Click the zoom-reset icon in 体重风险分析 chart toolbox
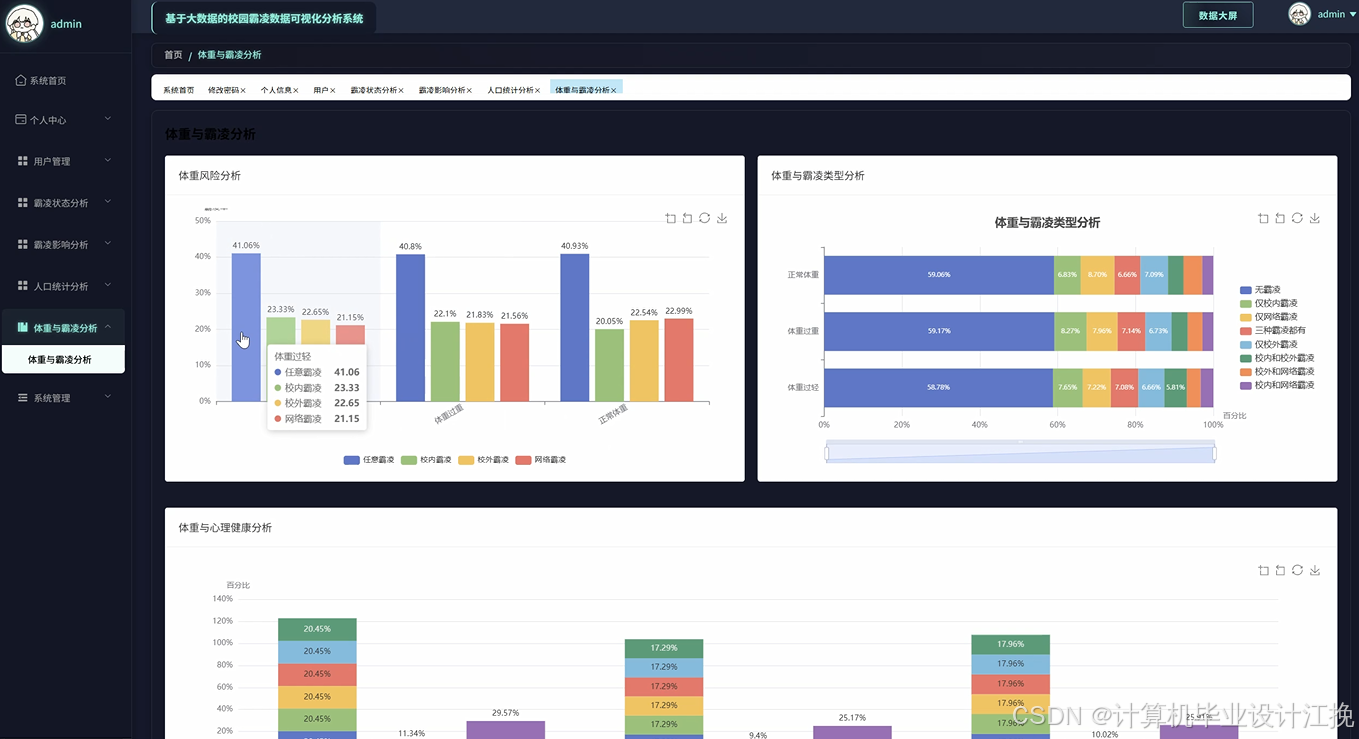 [x=687, y=218]
